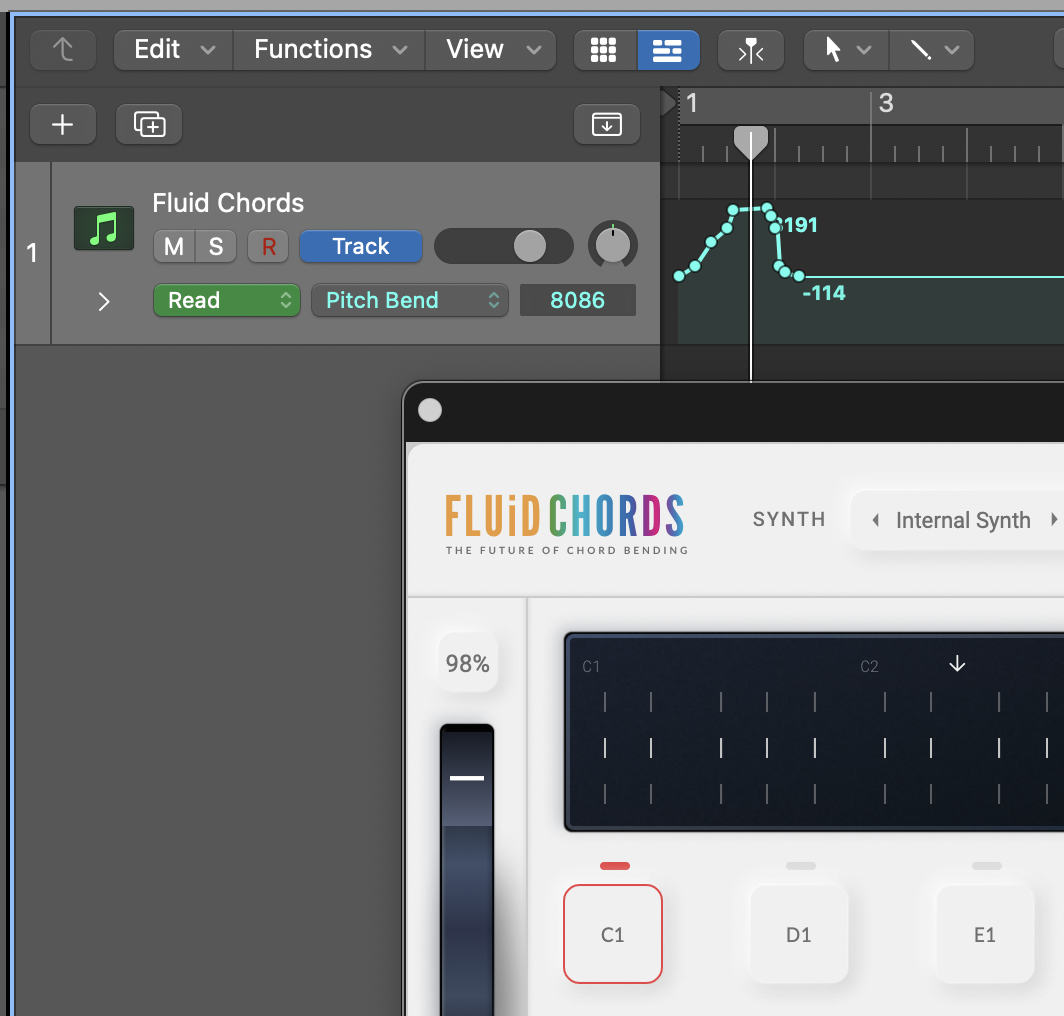
Task: Open the secondary pencil tool menu
Action: [x=932, y=50]
